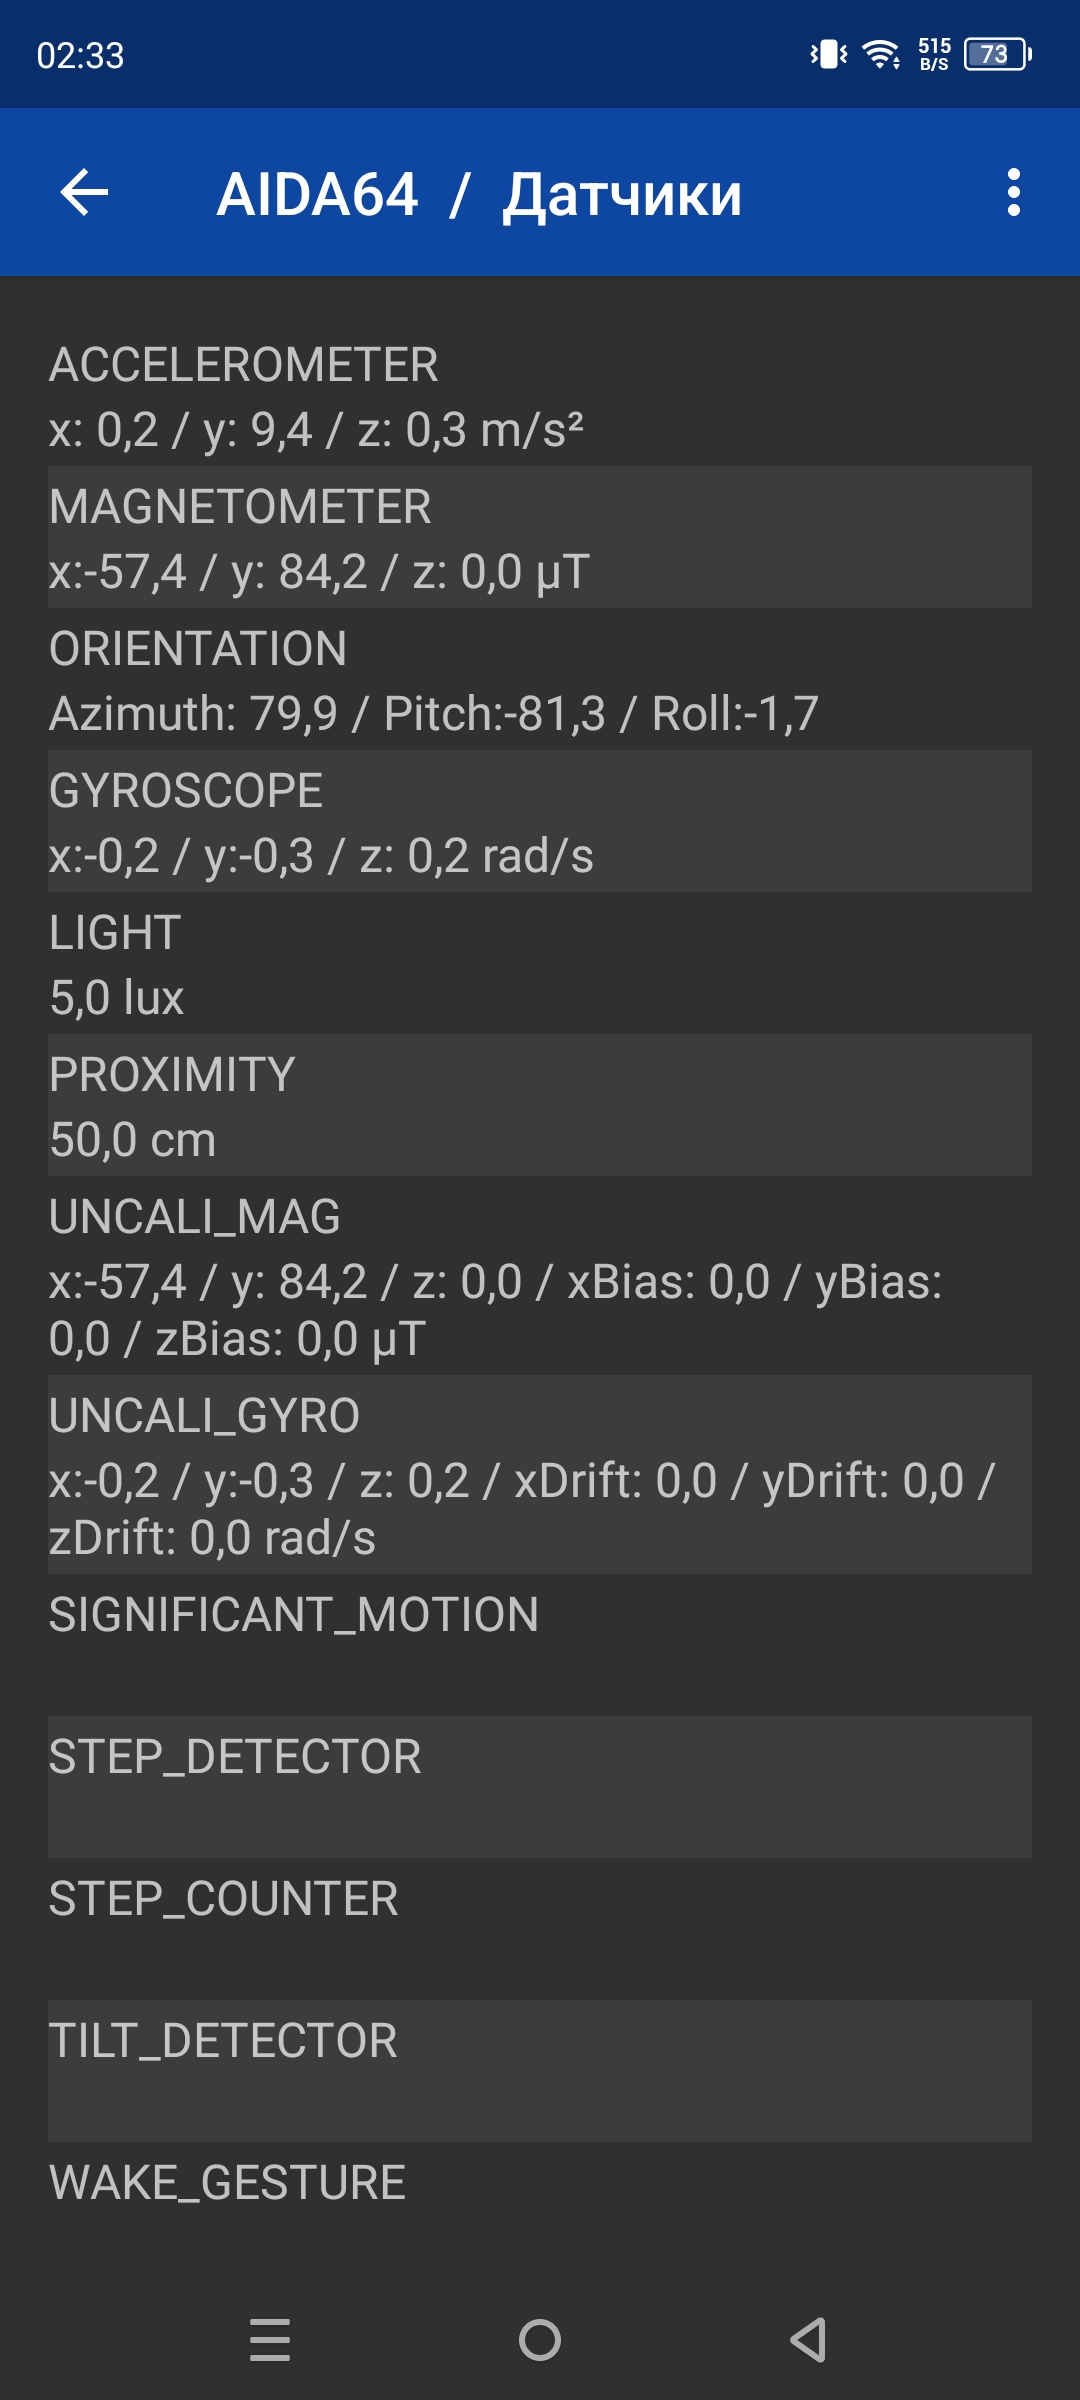This screenshot has height=2400, width=1080.
Task: Tap the vibrate mode status icon
Action: 828,54
